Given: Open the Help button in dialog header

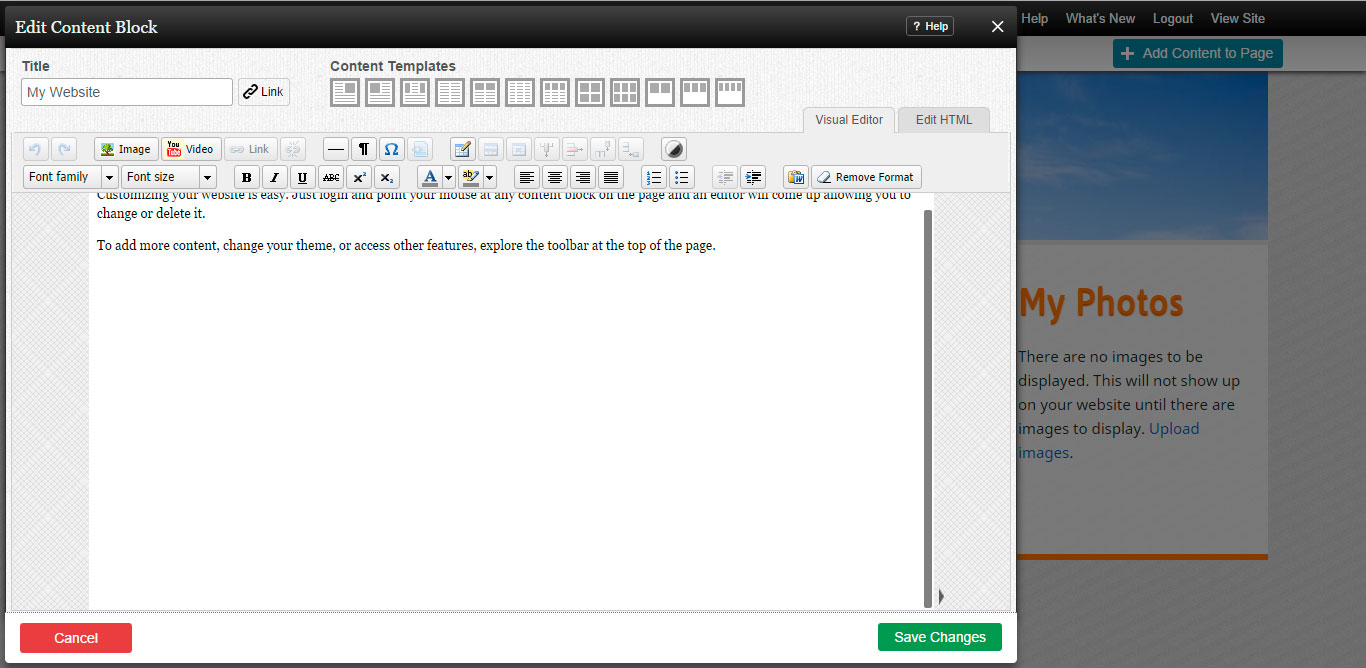Looking at the screenshot, I should click(930, 26).
